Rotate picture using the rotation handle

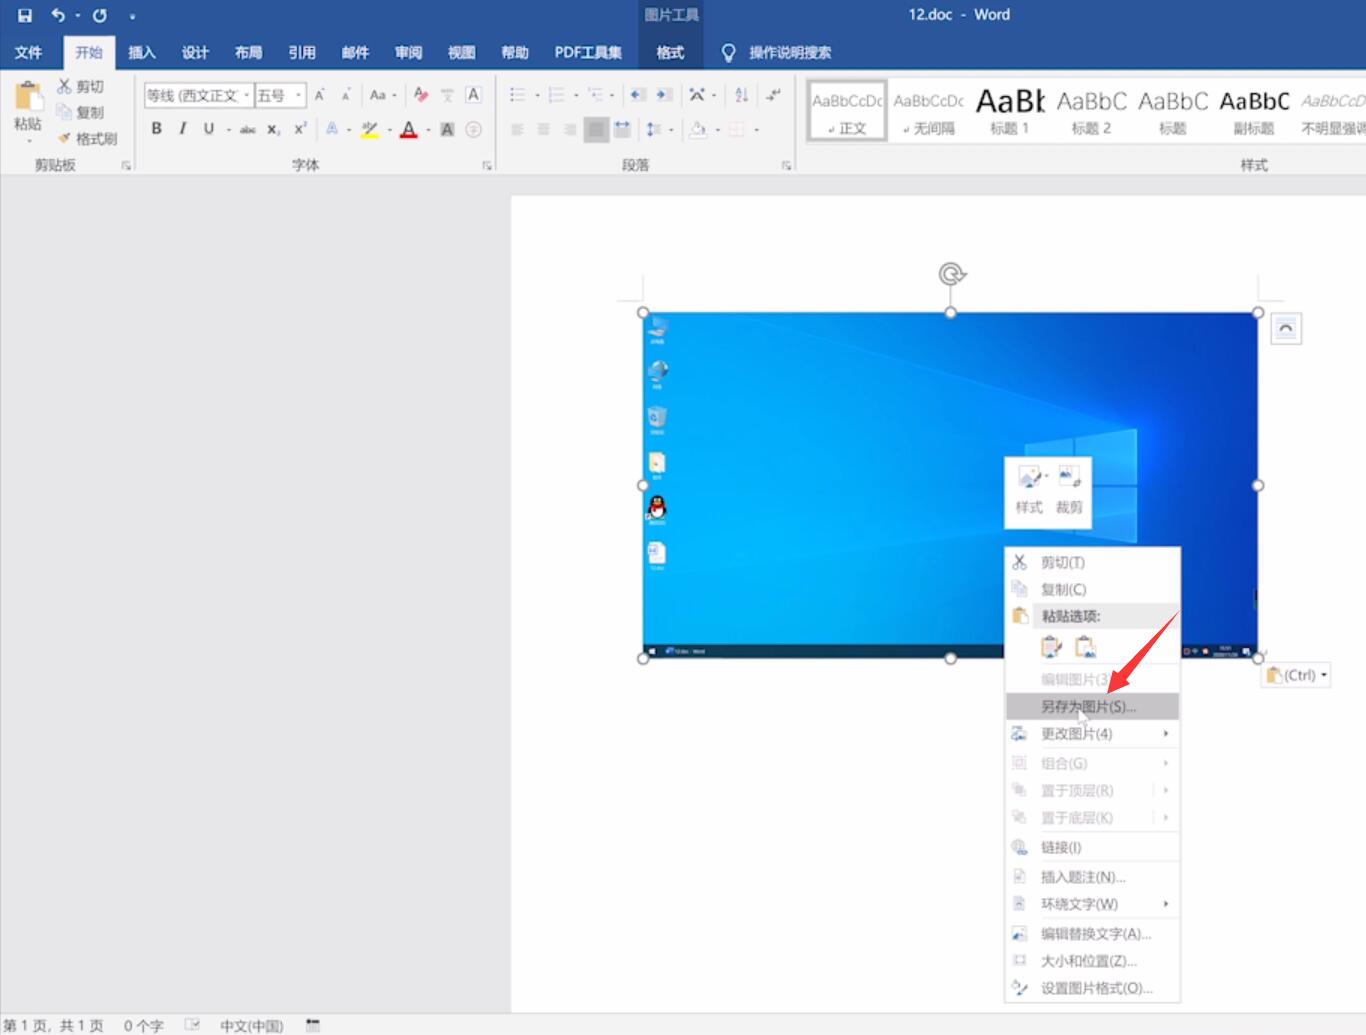(x=951, y=274)
